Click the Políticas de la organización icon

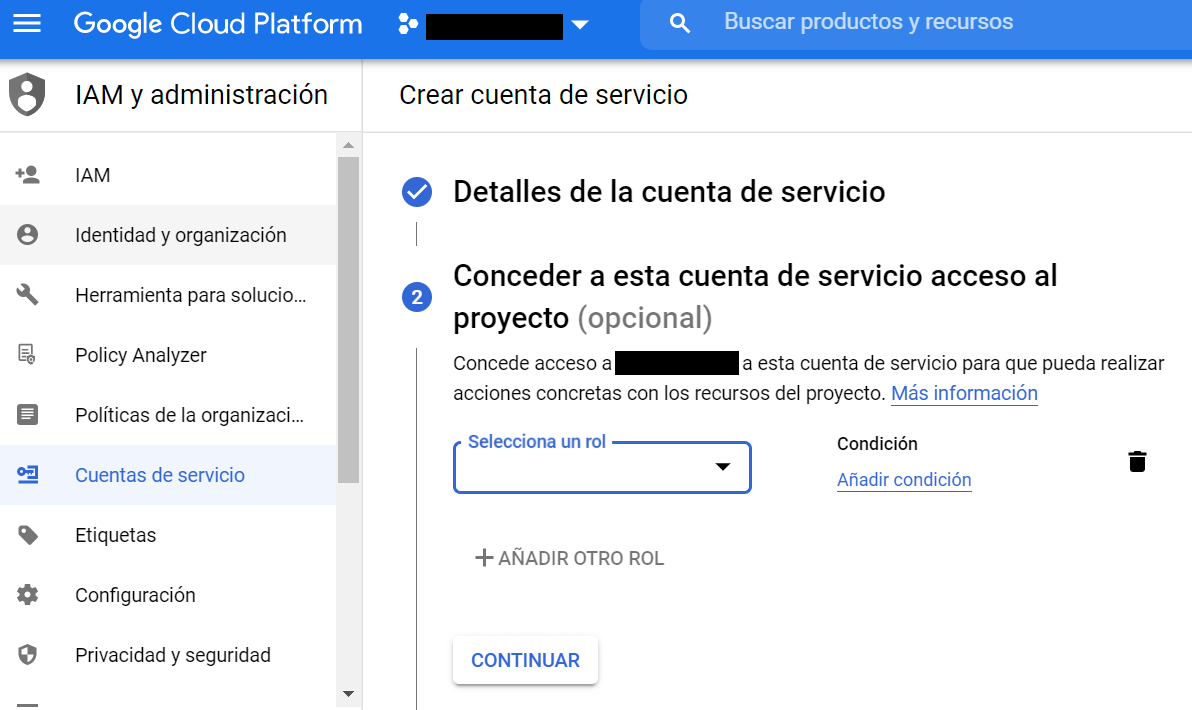click(x=27, y=414)
